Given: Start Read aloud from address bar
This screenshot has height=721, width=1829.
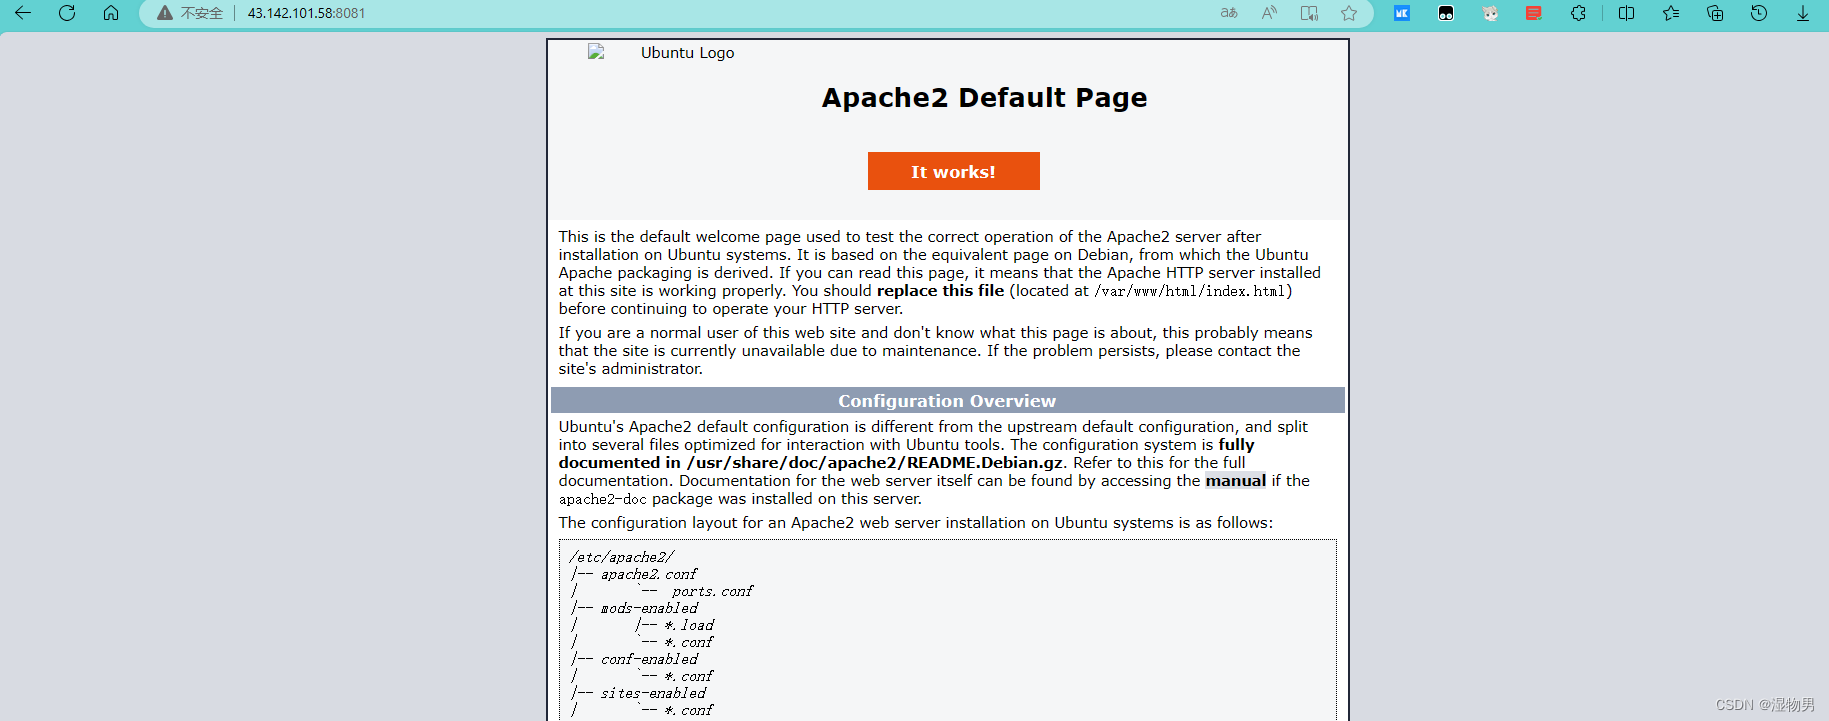Looking at the screenshot, I should click(1269, 13).
